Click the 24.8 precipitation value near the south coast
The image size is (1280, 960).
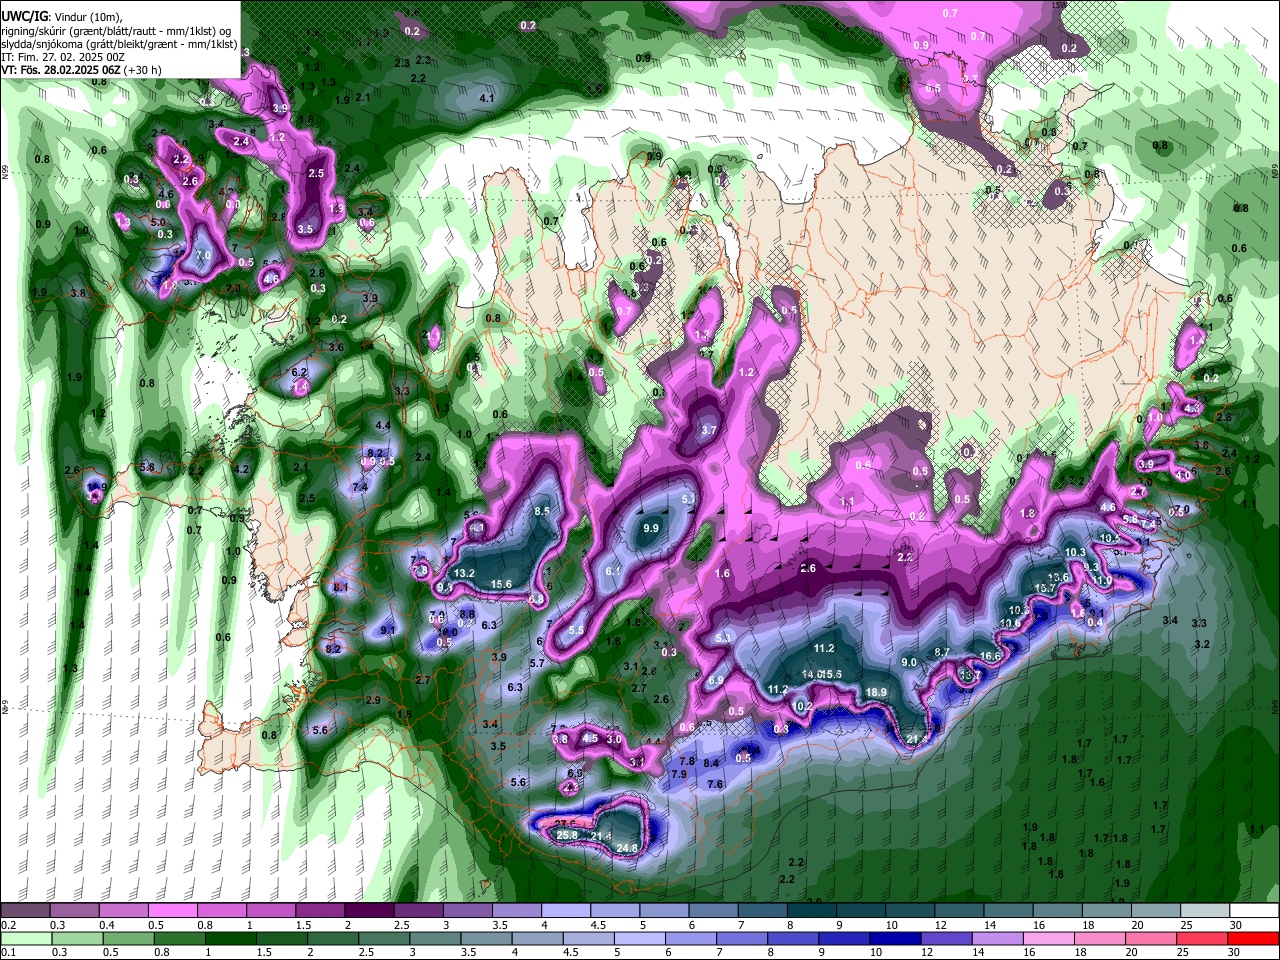pyautogui.click(x=627, y=848)
